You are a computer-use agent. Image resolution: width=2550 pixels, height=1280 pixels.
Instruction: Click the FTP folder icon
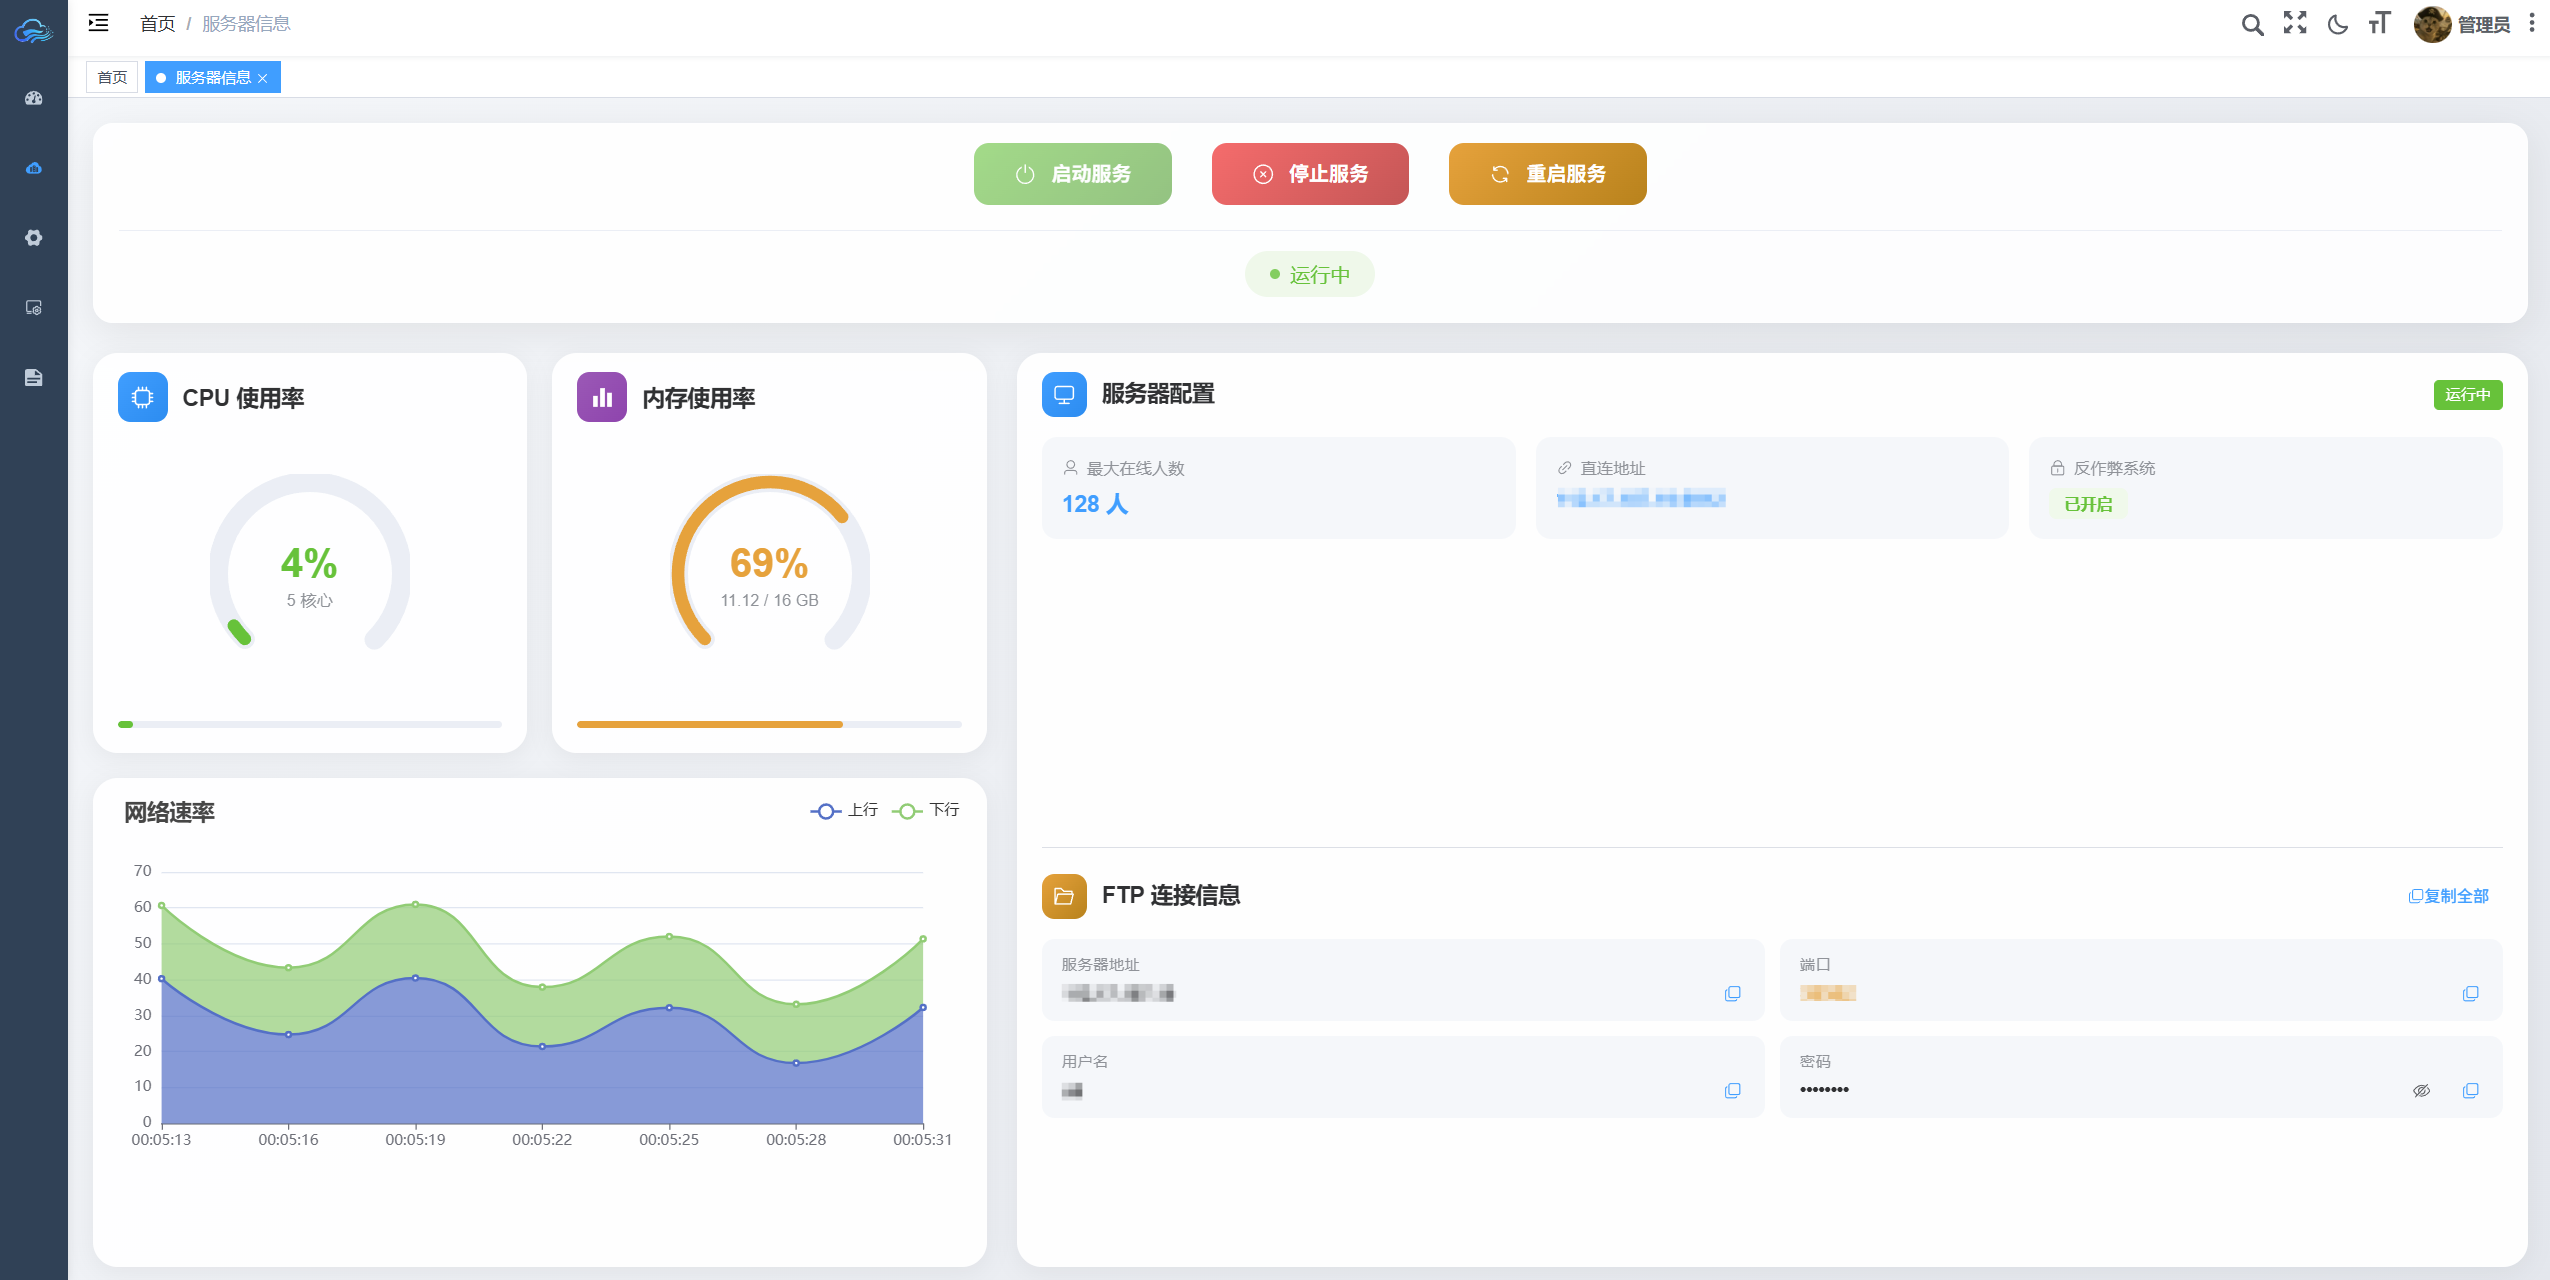(1064, 896)
